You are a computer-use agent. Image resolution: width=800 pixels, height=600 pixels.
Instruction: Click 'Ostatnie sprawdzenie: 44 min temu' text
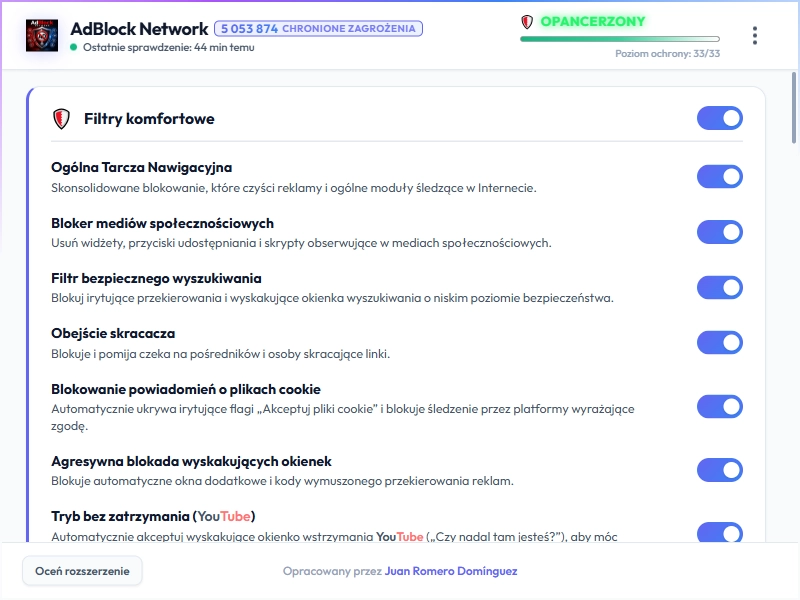(168, 47)
